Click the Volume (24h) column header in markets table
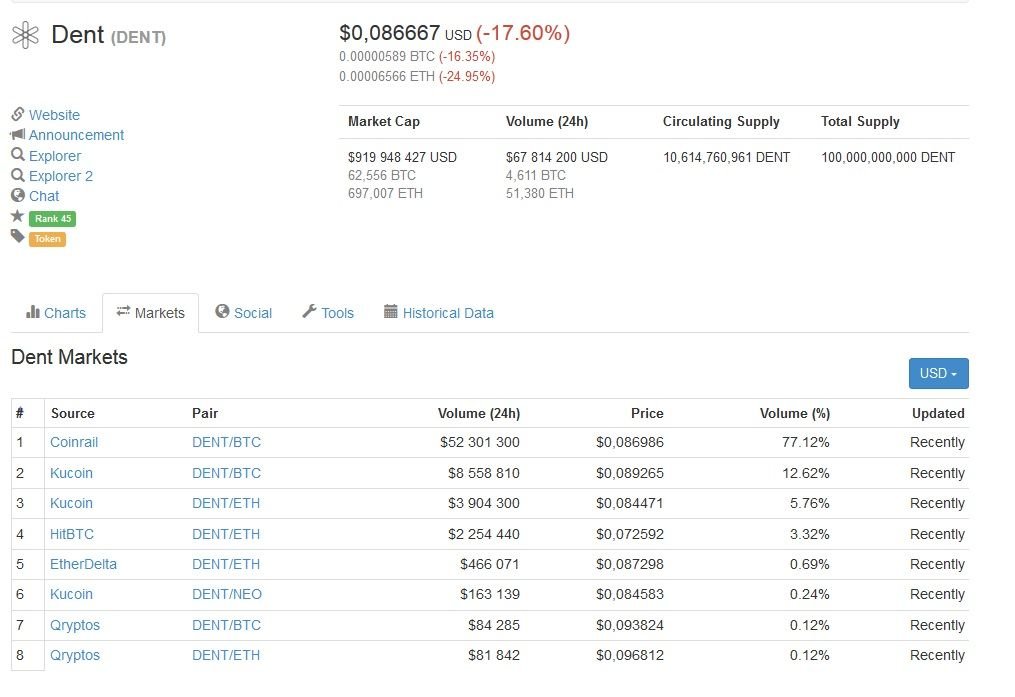Image resolution: width=1015 pixels, height=697 pixels. coord(479,413)
